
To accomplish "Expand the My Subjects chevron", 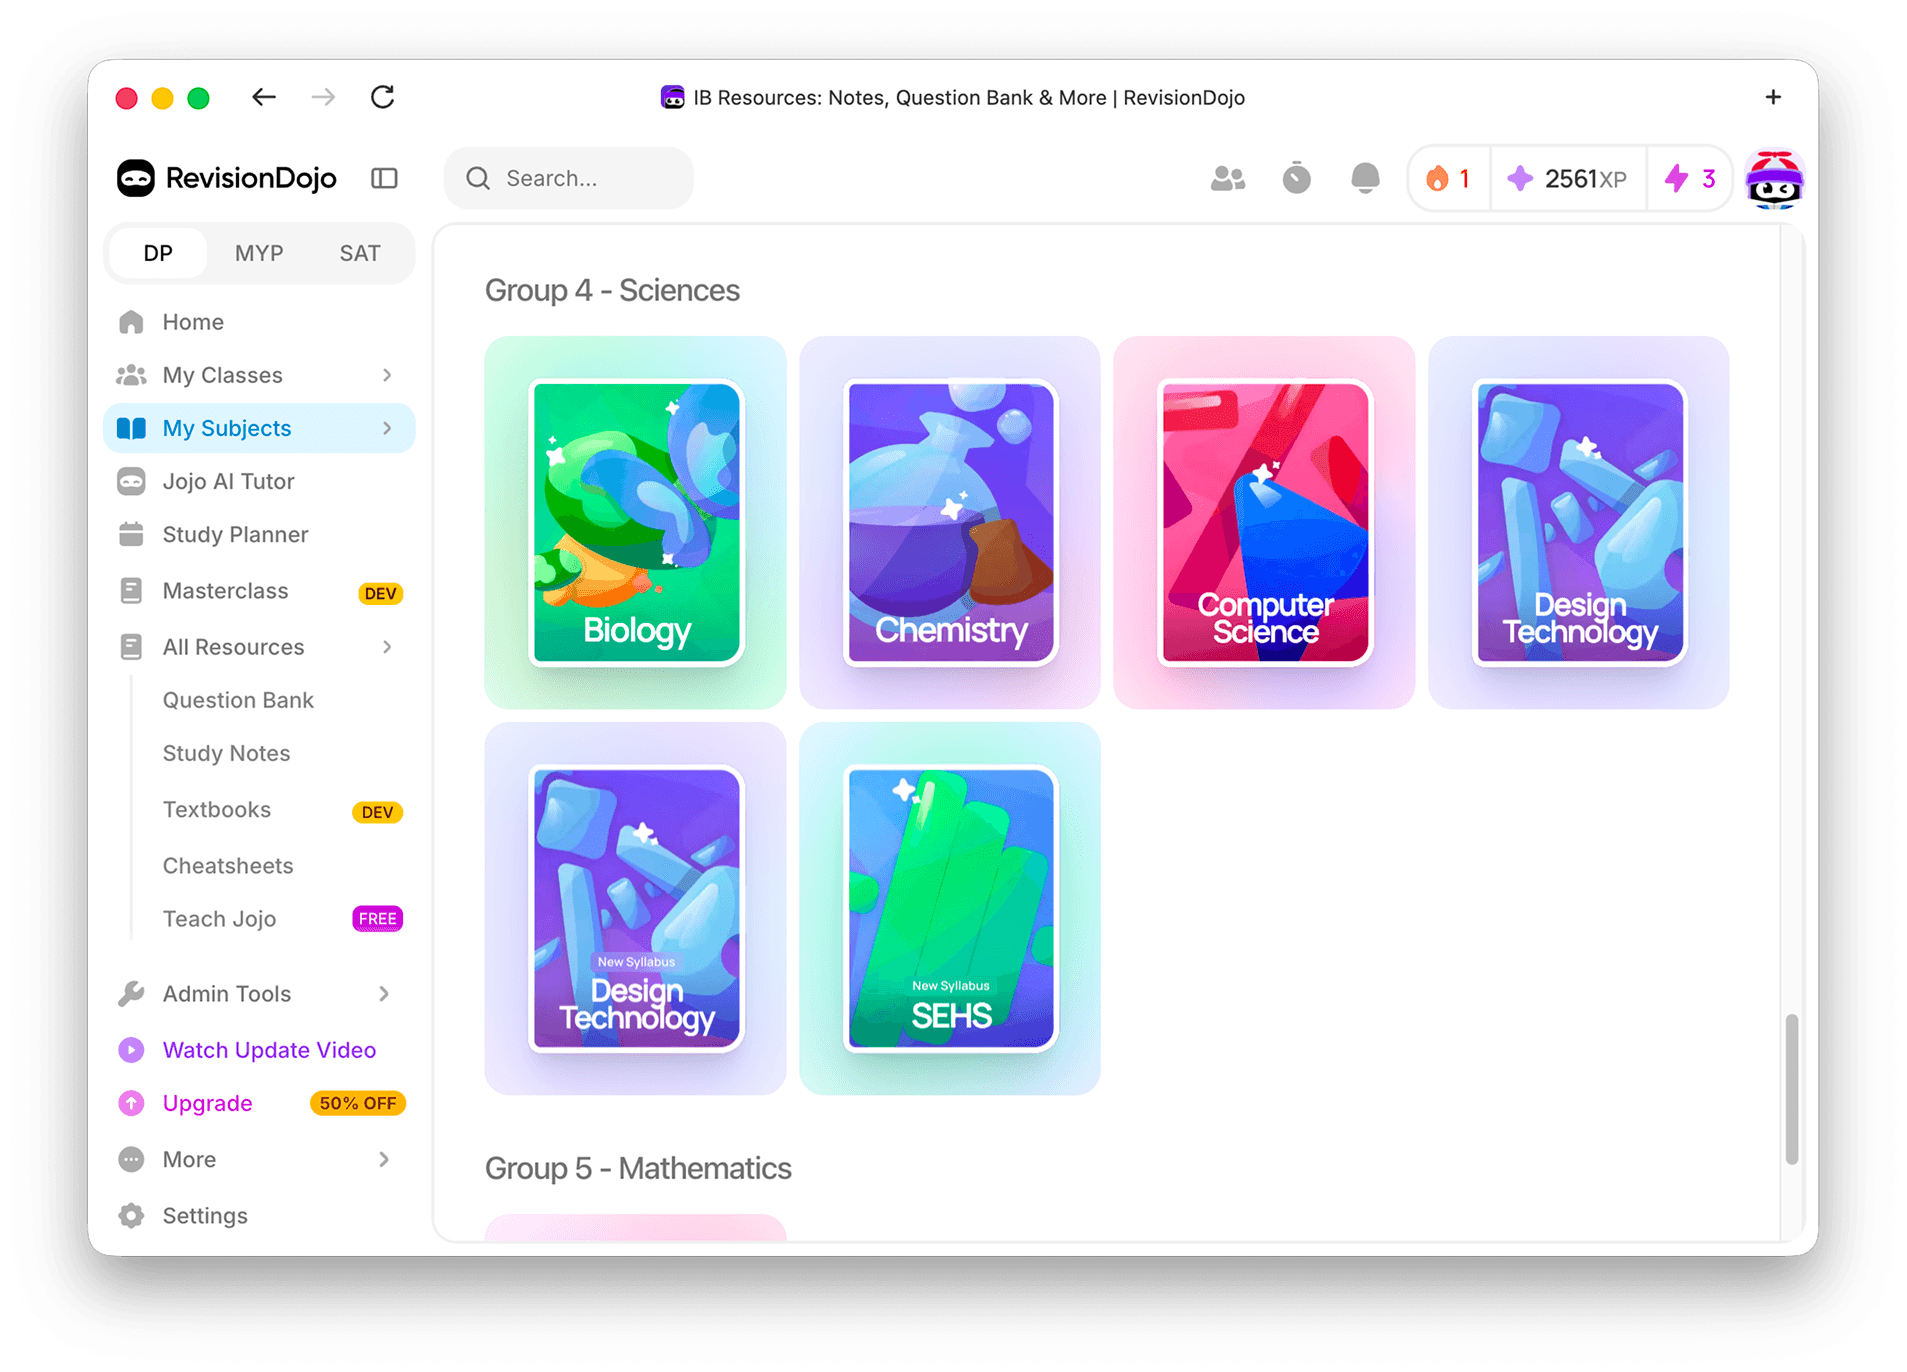I will tap(387, 428).
